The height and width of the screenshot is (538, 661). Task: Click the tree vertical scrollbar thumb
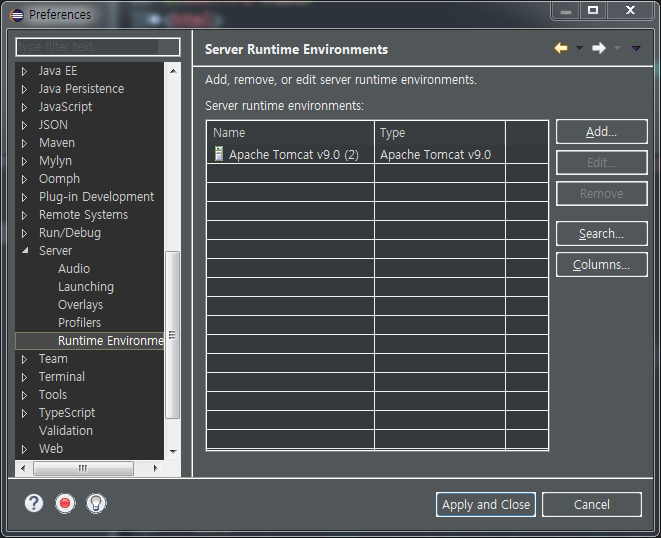click(172, 335)
